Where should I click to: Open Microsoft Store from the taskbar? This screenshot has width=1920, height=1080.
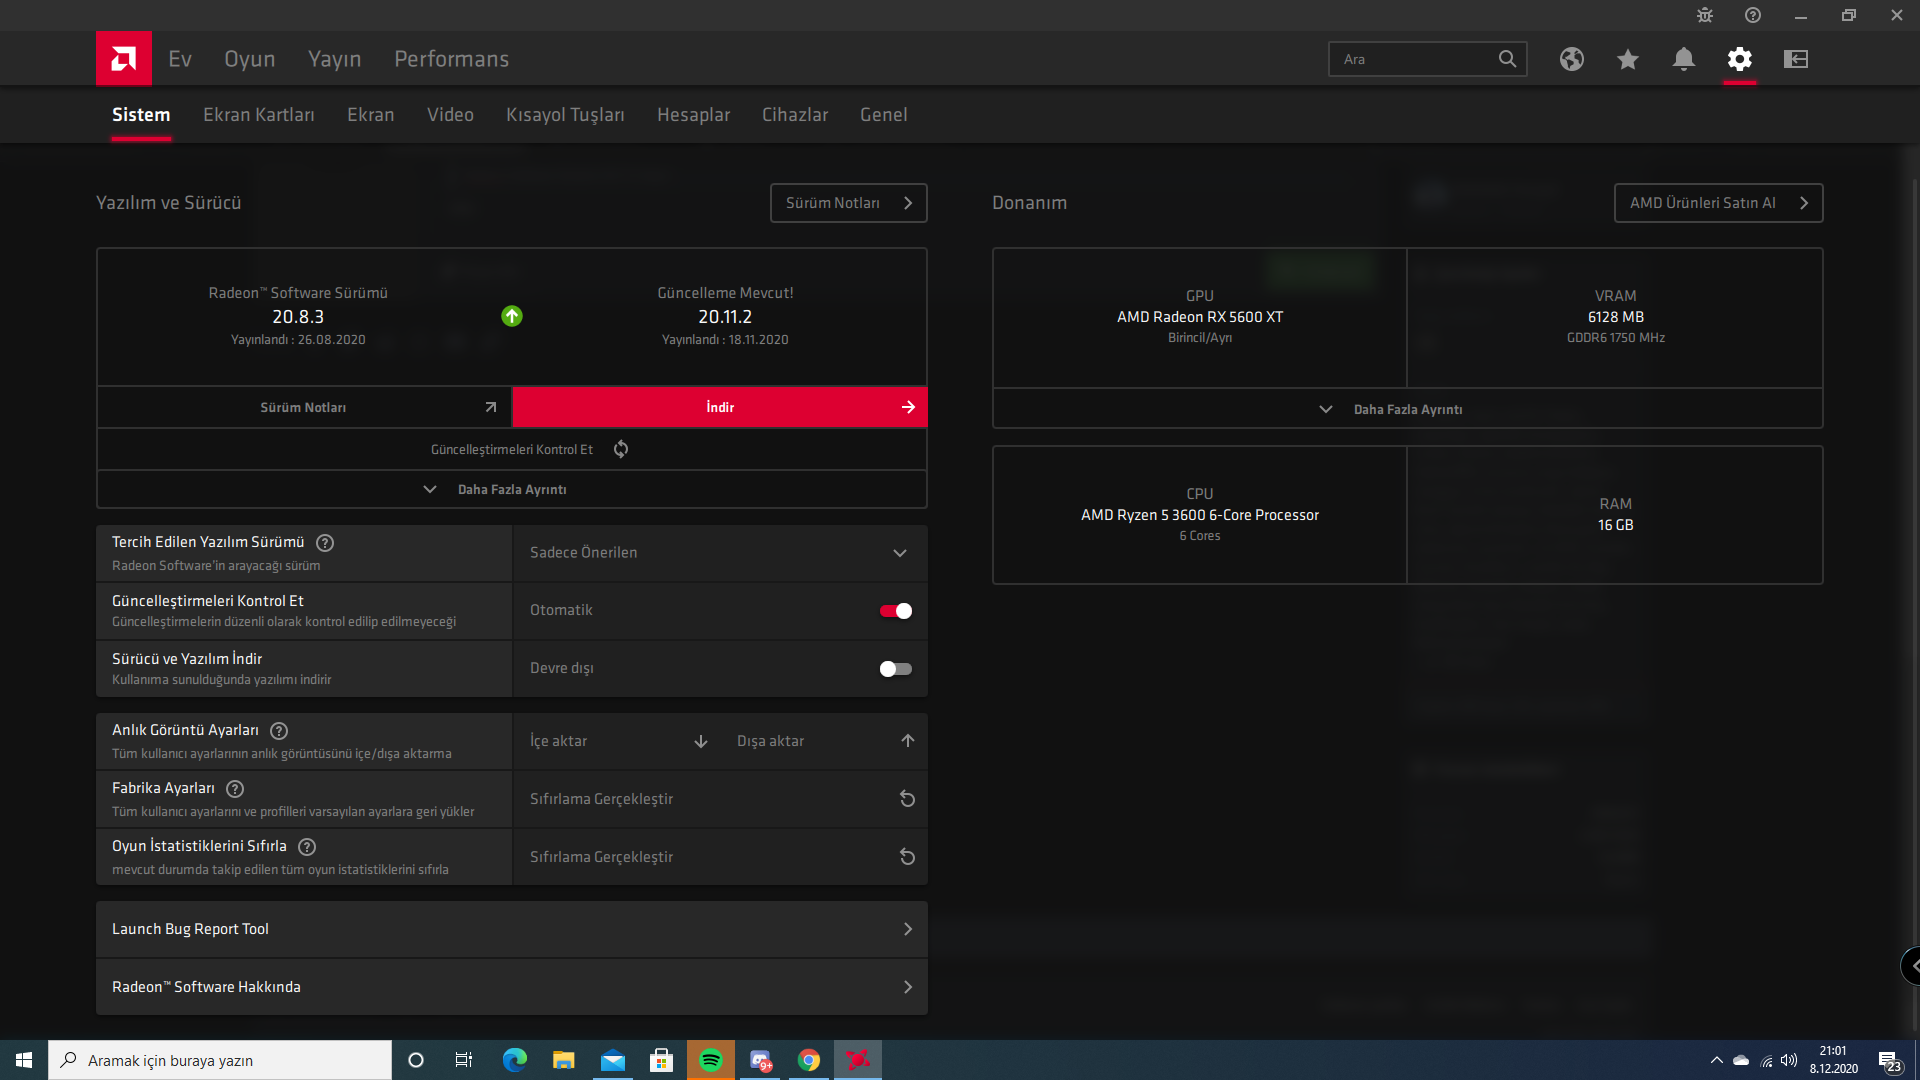[662, 1060]
